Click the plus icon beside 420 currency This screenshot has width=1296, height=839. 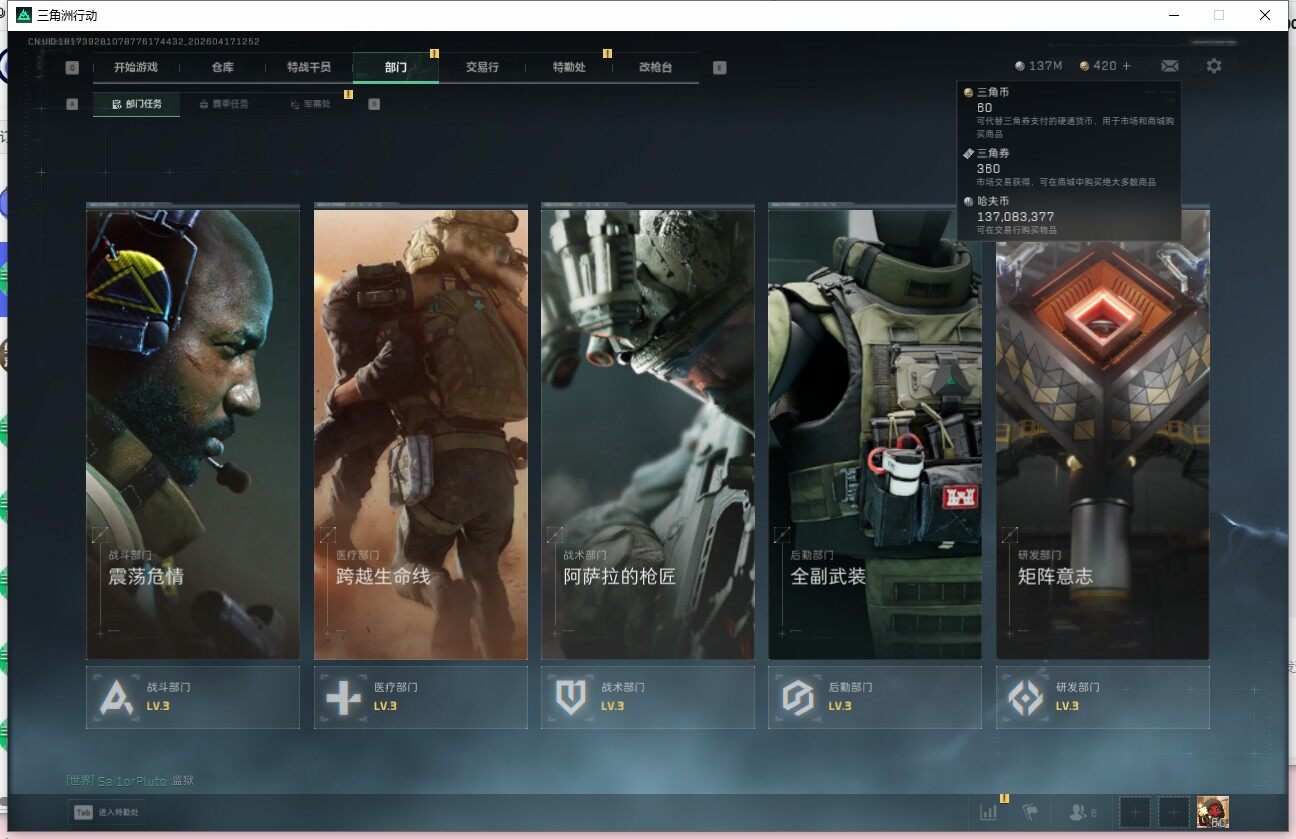tap(1127, 66)
